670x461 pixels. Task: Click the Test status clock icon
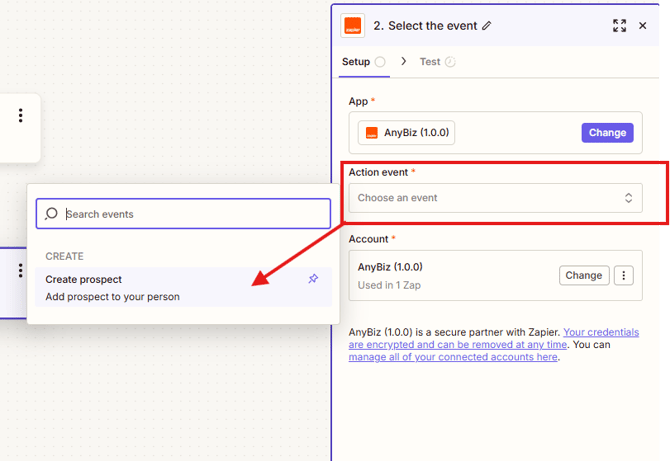[450, 62]
